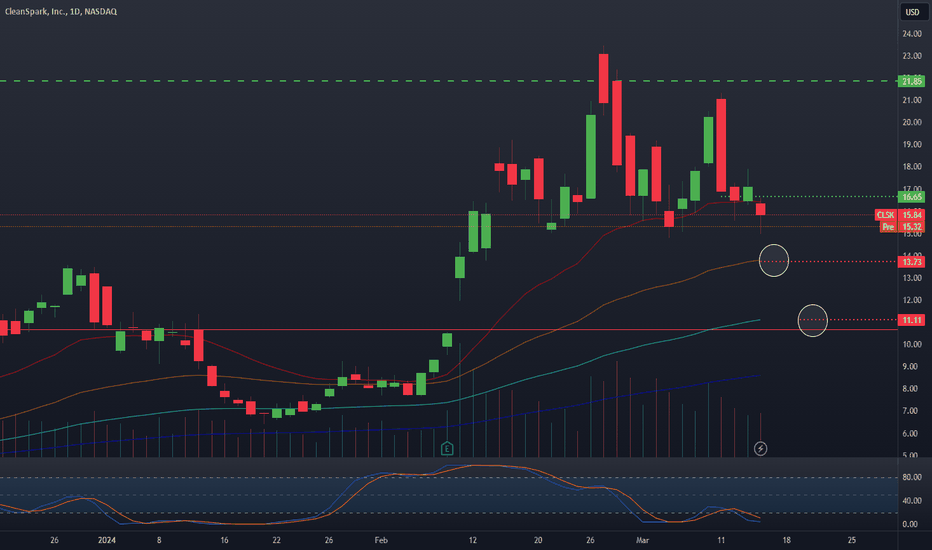
Task: Click the Pre 15.32 pre-market label
Action: coord(902,227)
